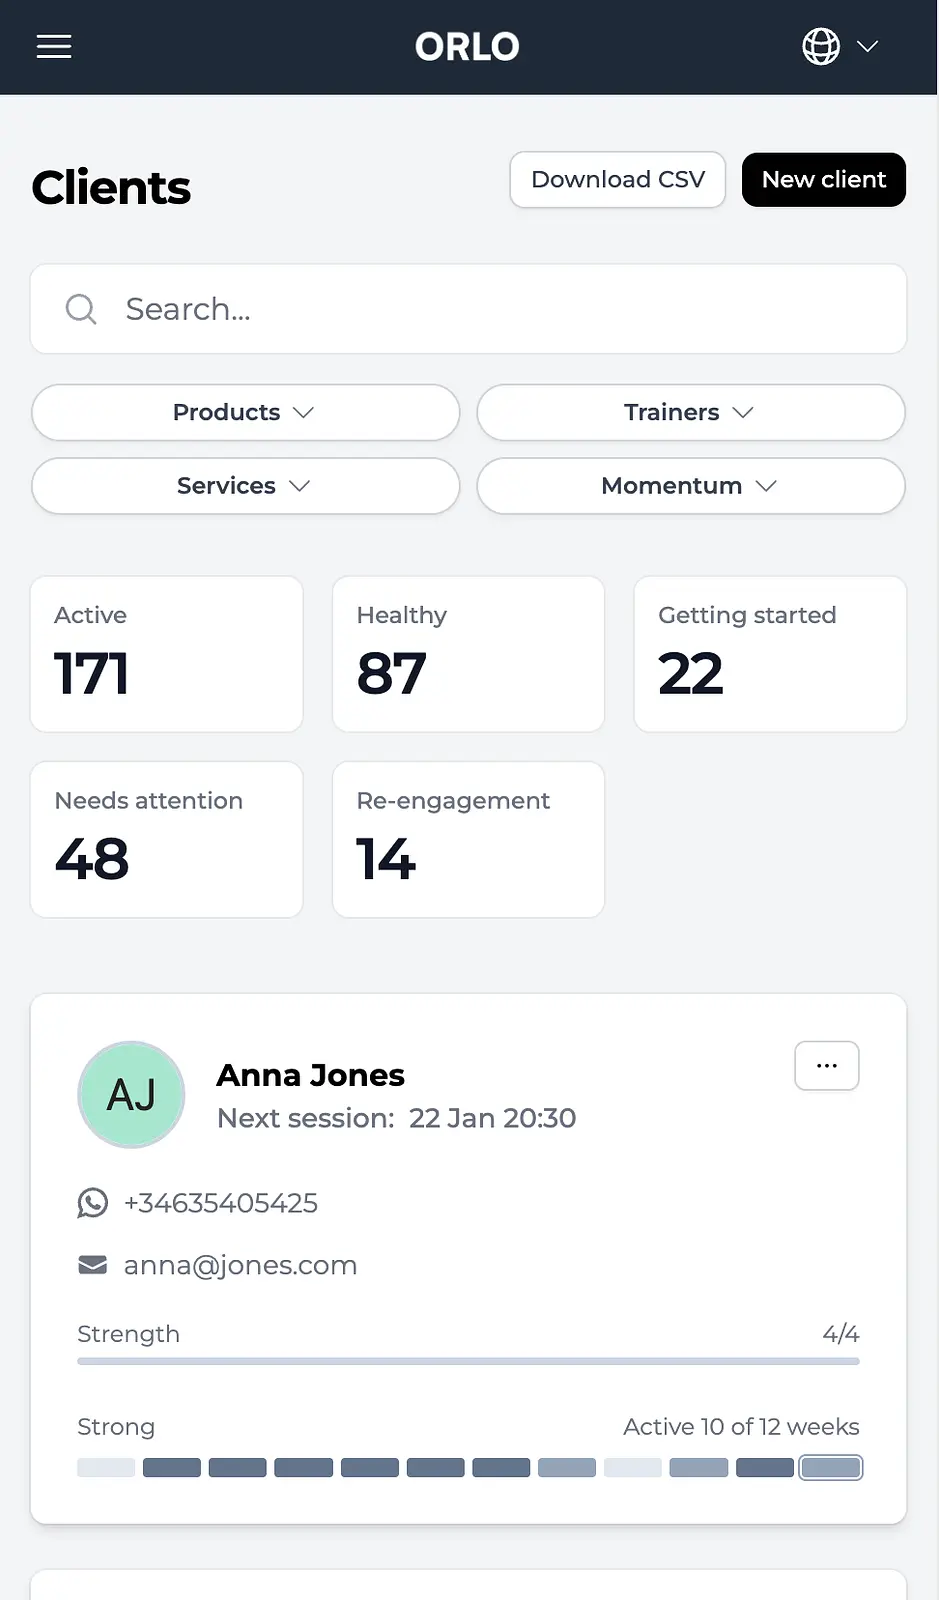Select the Needs attention stat card
The image size is (939, 1600).
pyautogui.click(x=166, y=840)
